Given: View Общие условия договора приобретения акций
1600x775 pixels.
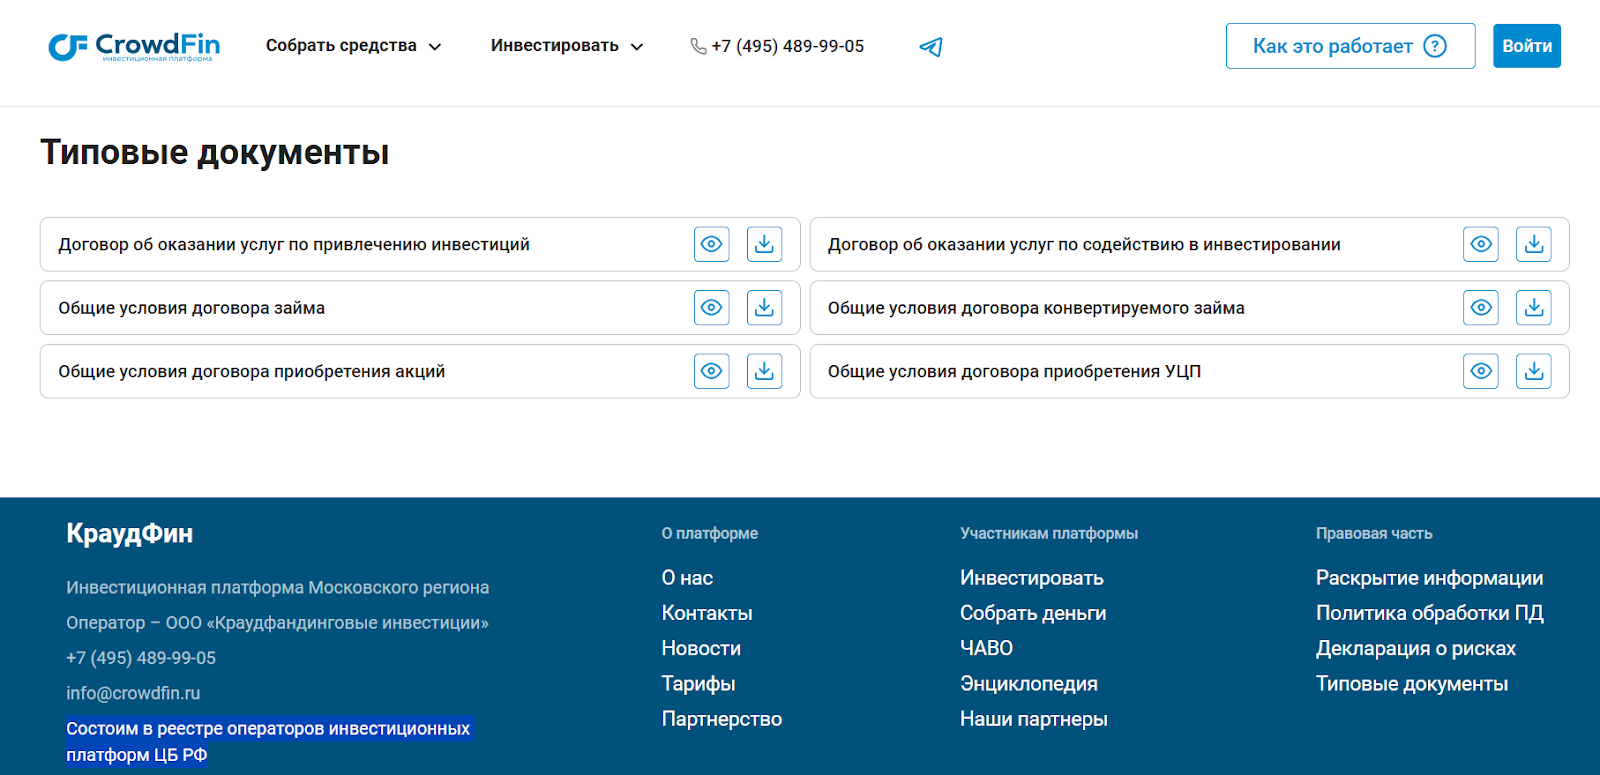Looking at the screenshot, I should coord(712,371).
